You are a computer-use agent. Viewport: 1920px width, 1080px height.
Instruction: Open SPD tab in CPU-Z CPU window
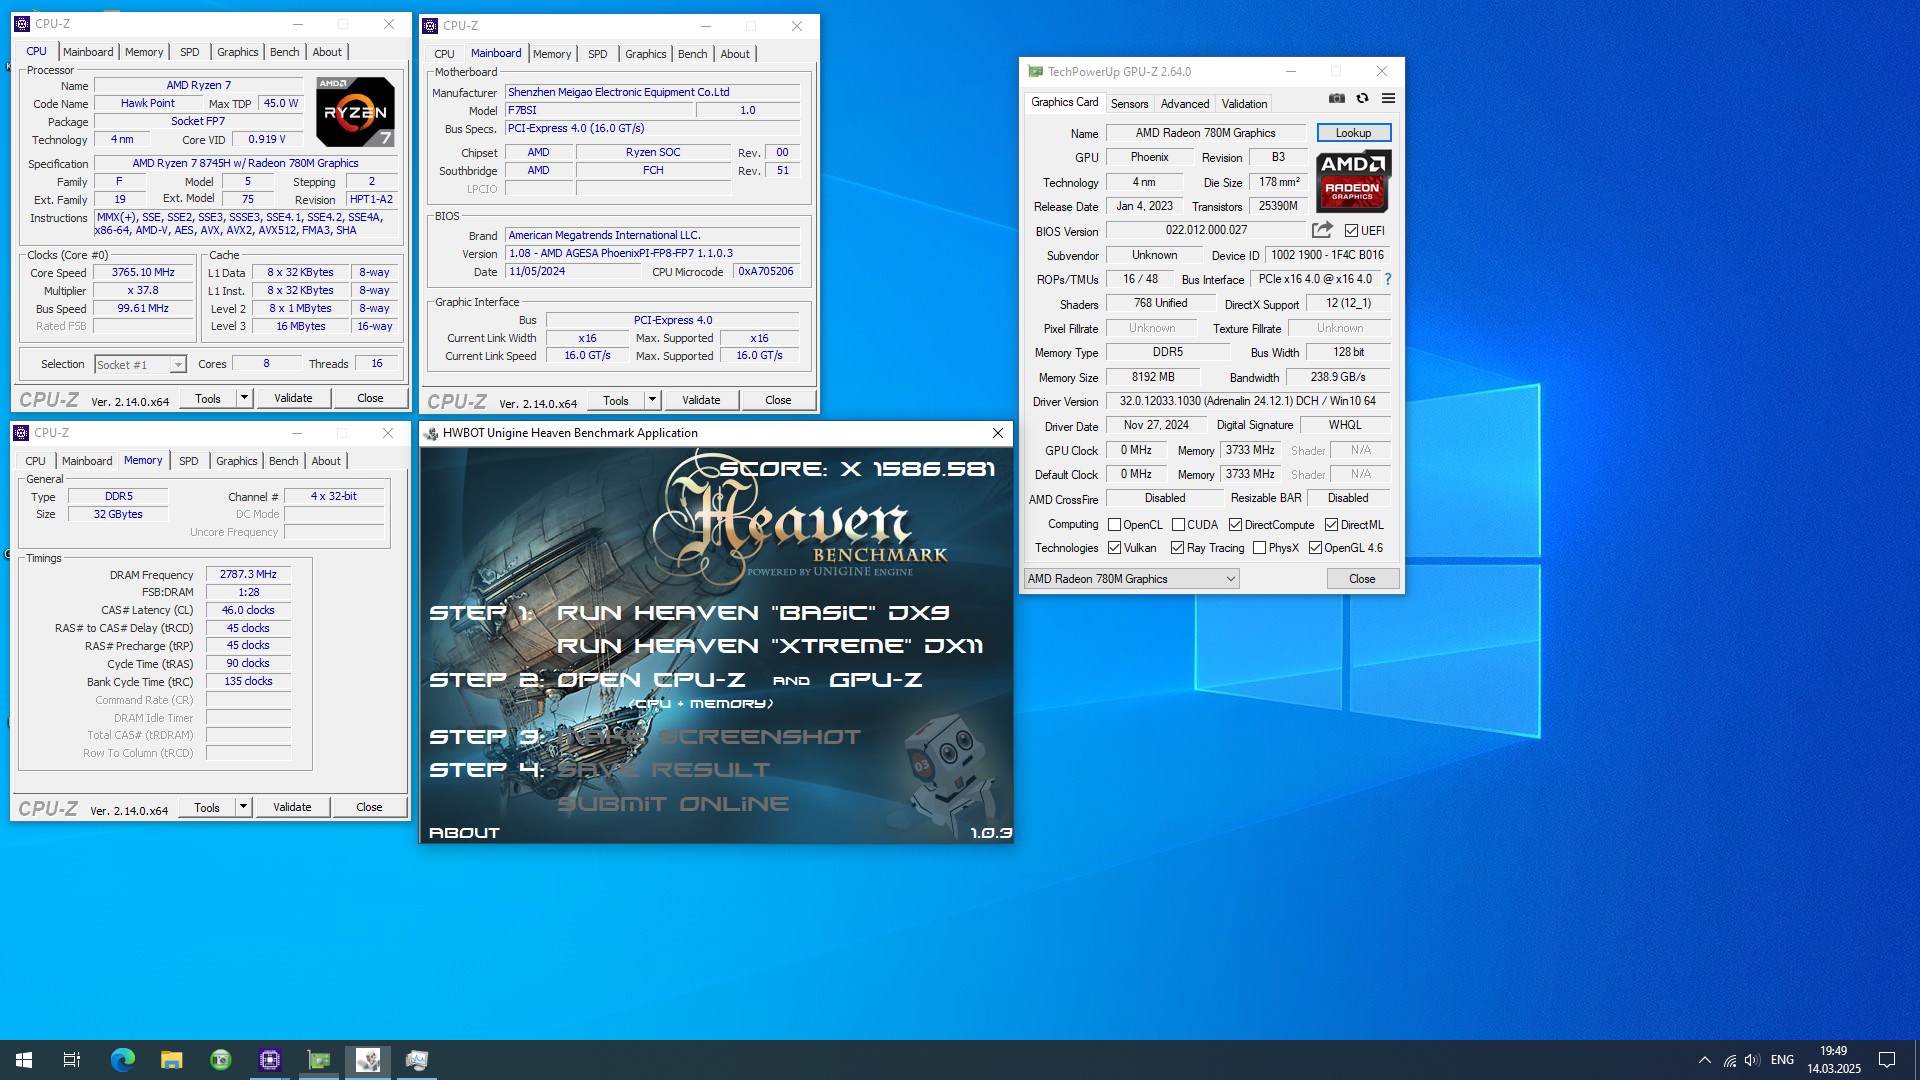(x=189, y=52)
